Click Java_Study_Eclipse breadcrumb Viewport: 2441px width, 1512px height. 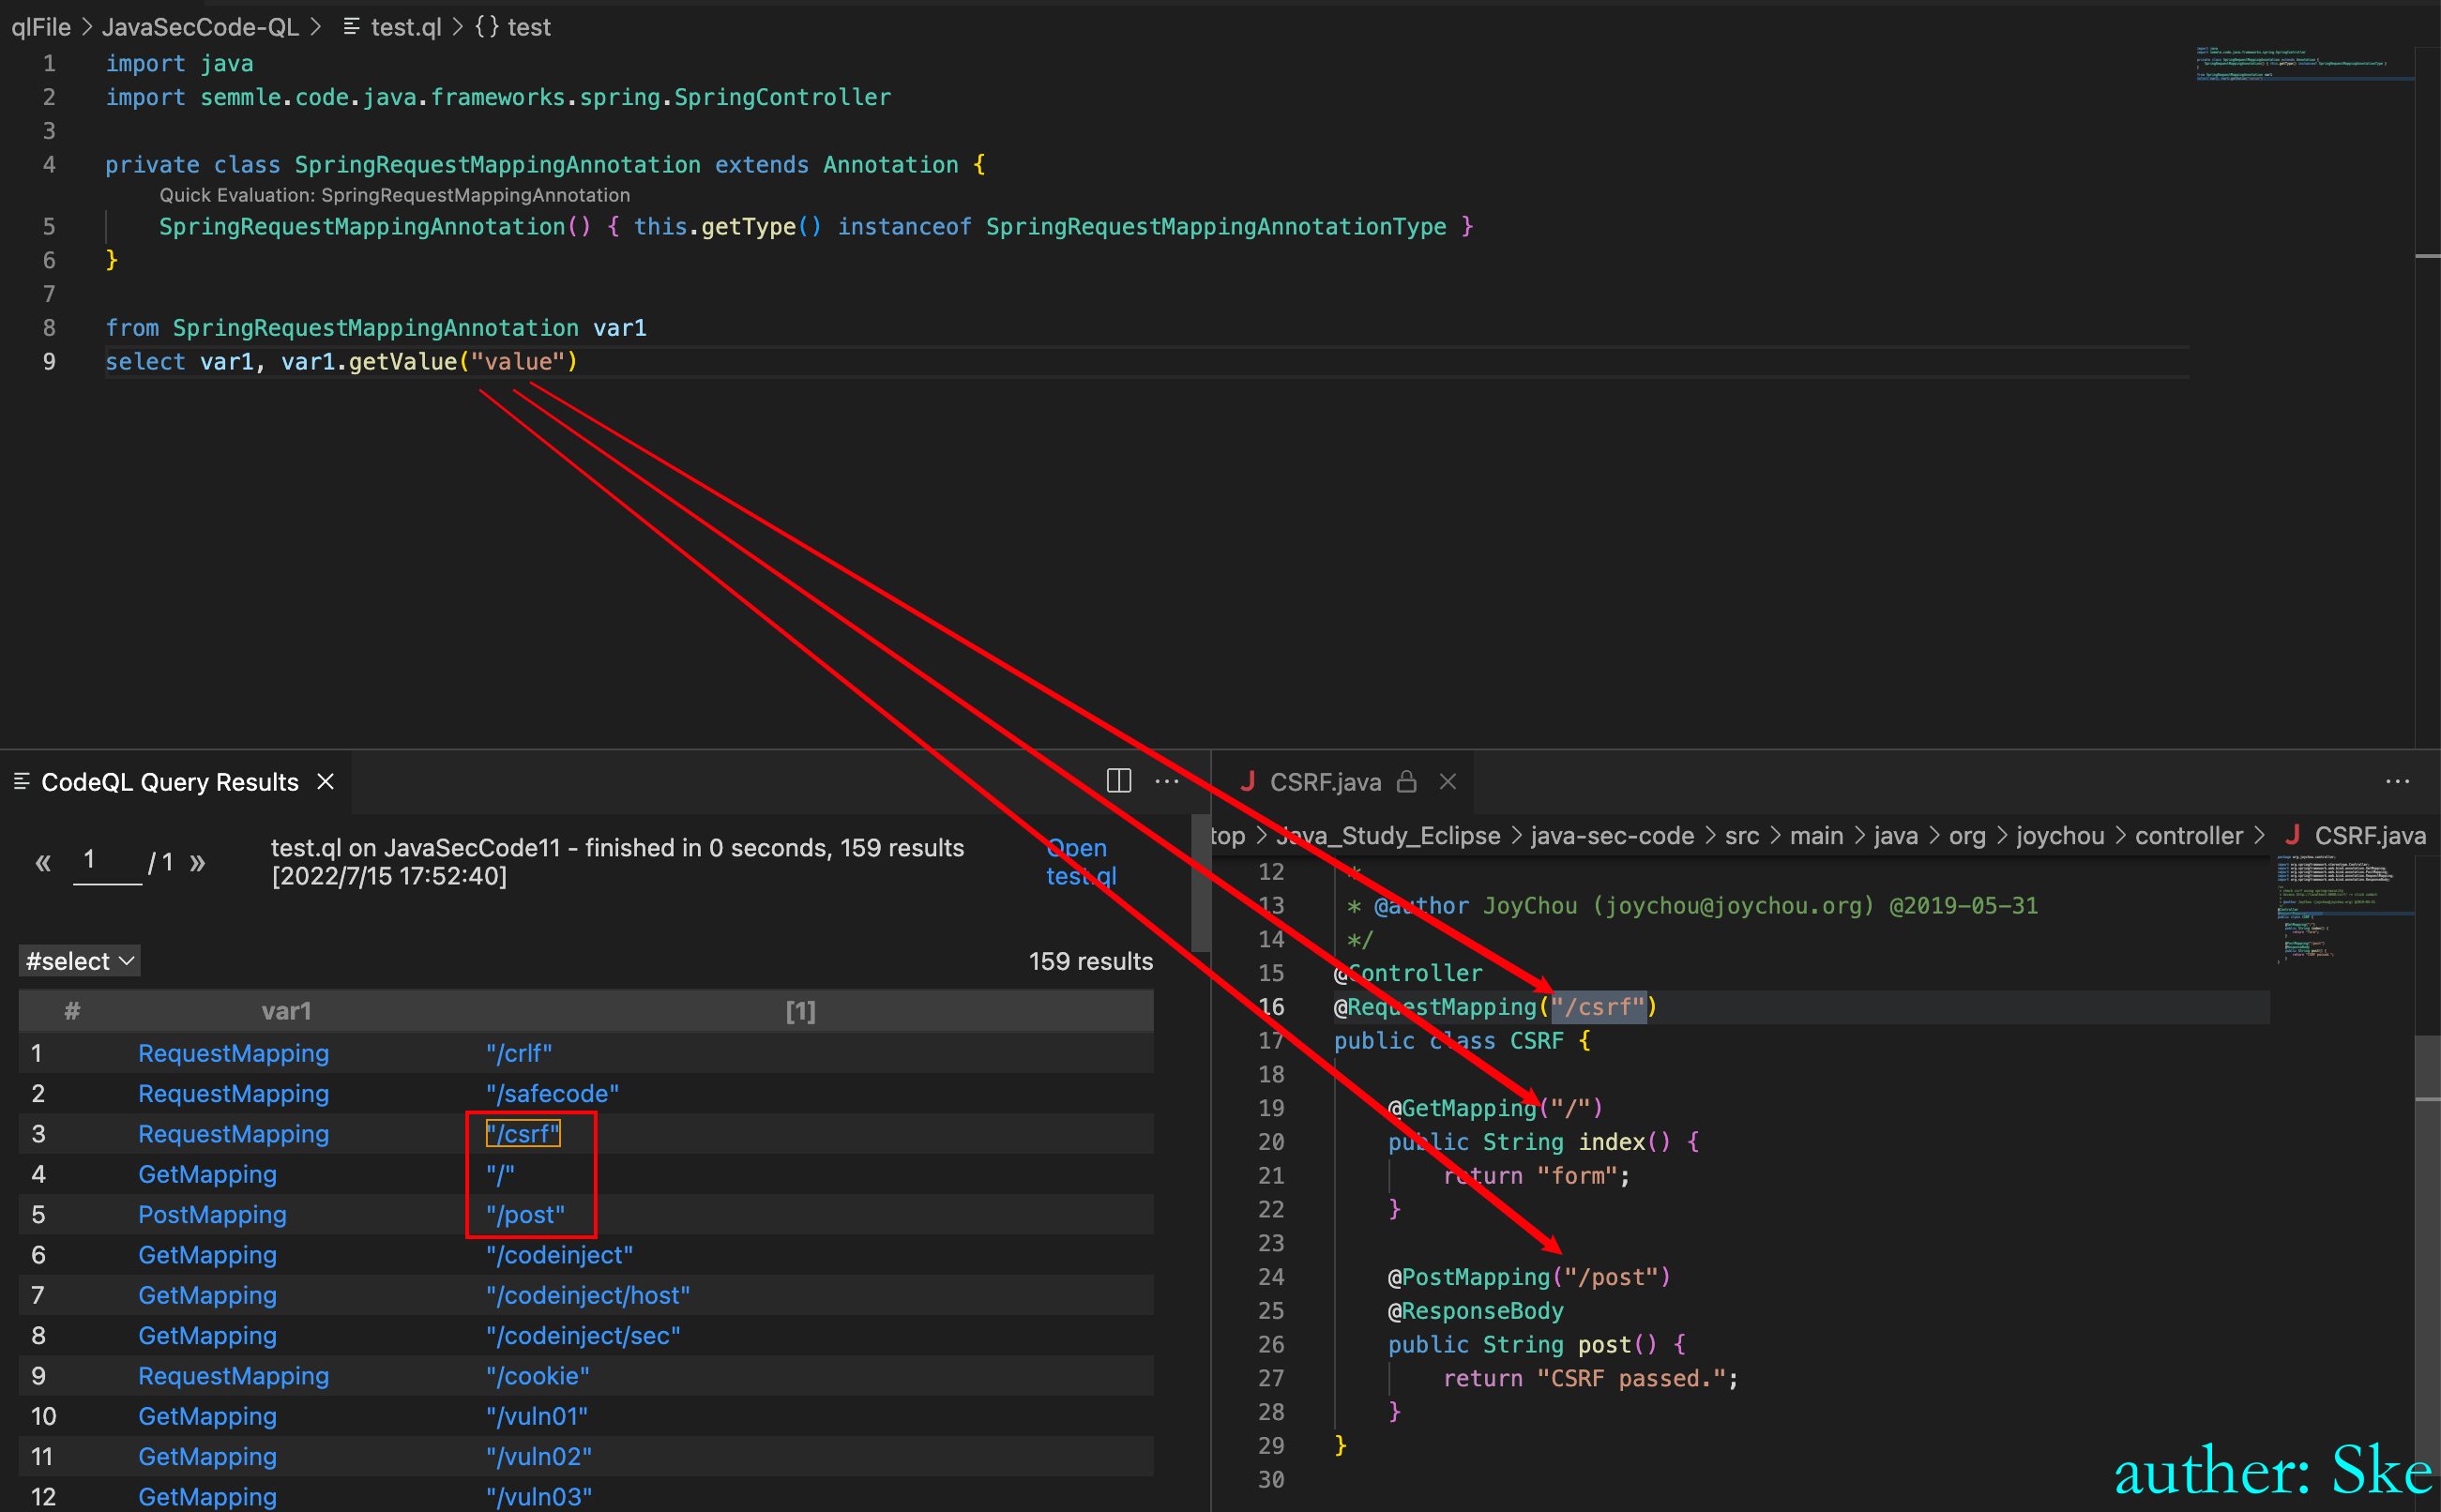pos(1388,836)
